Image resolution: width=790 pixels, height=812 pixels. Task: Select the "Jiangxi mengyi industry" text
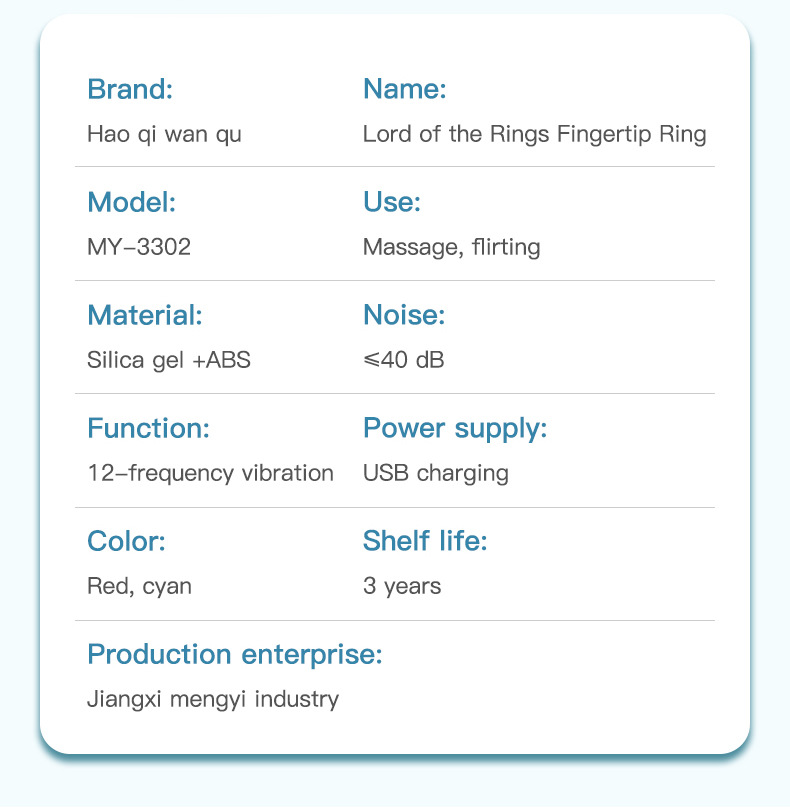213,699
